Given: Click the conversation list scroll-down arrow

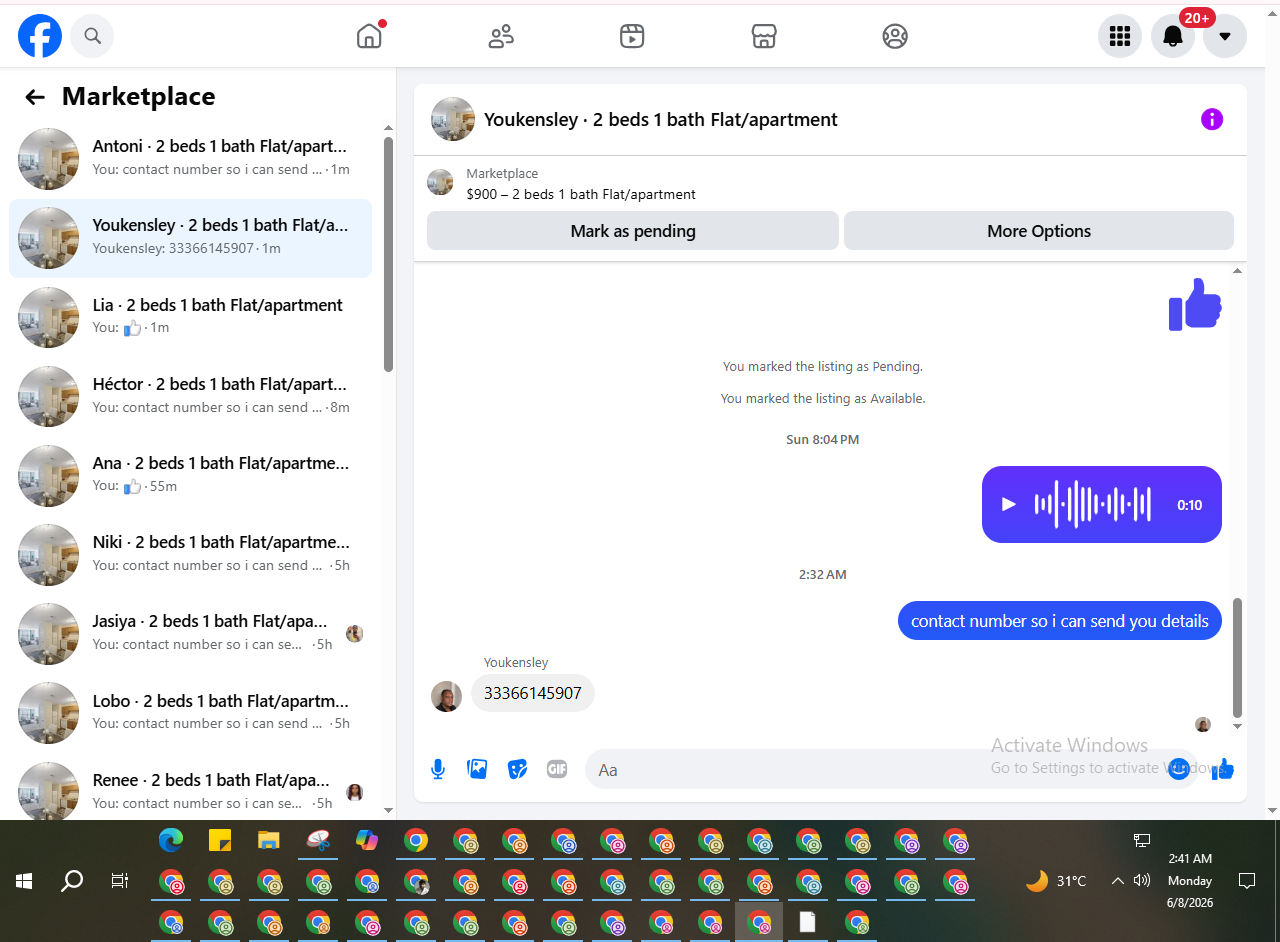Looking at the screenshot, I should 389,809.
